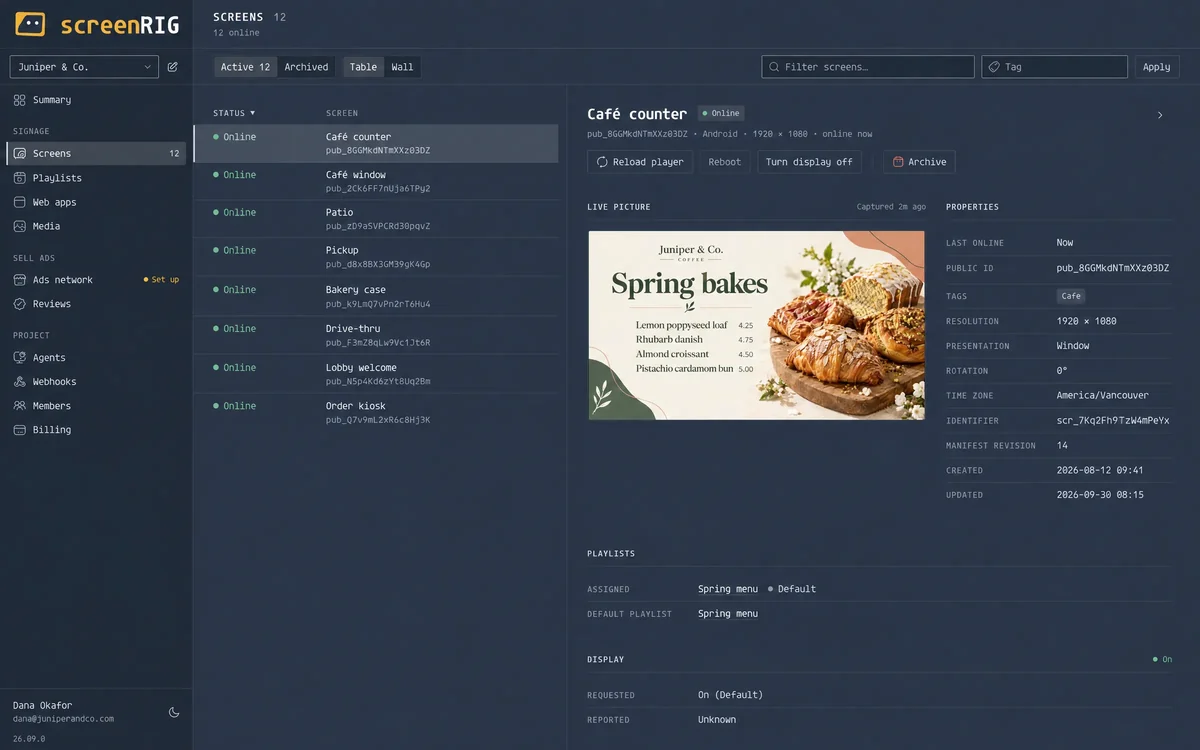Viewport: 1200px width, 750px height.
Task: Open Members in the sidebar
Action: click(96, 406)
